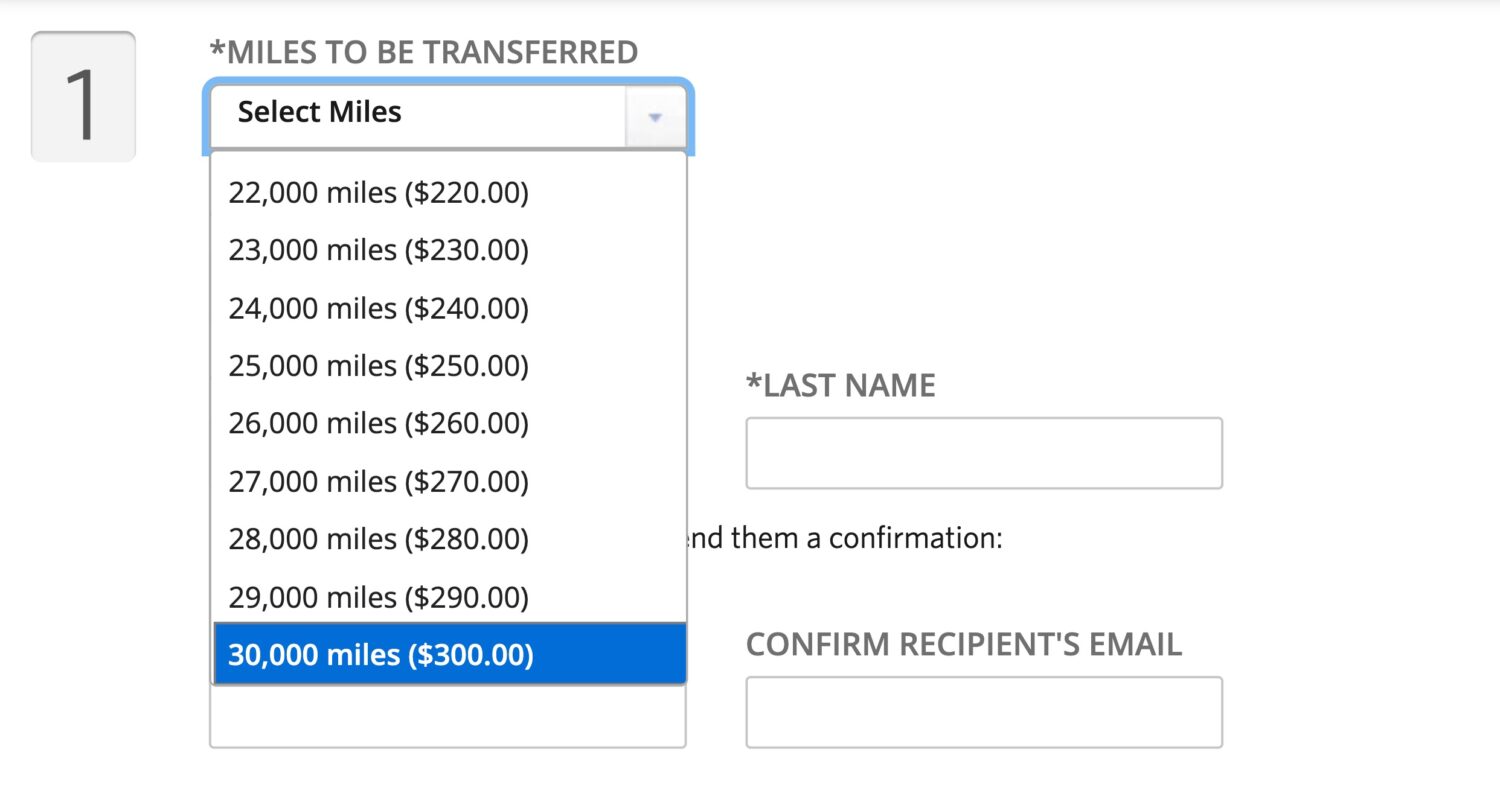Click inside the LAST NAME field

point(983,452)
